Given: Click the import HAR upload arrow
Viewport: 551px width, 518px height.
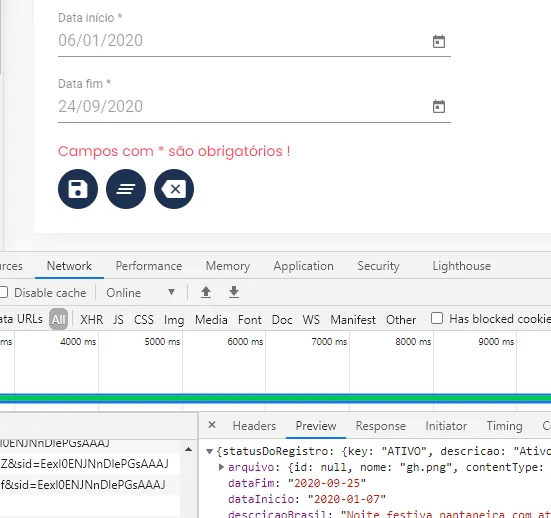Looking at the screenshot, I should (206, 292).
